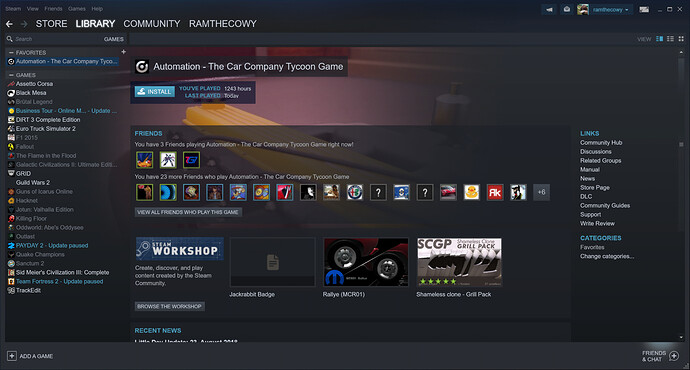Click the Write Review link
The image size is (690, 370).
coord(597,223)
